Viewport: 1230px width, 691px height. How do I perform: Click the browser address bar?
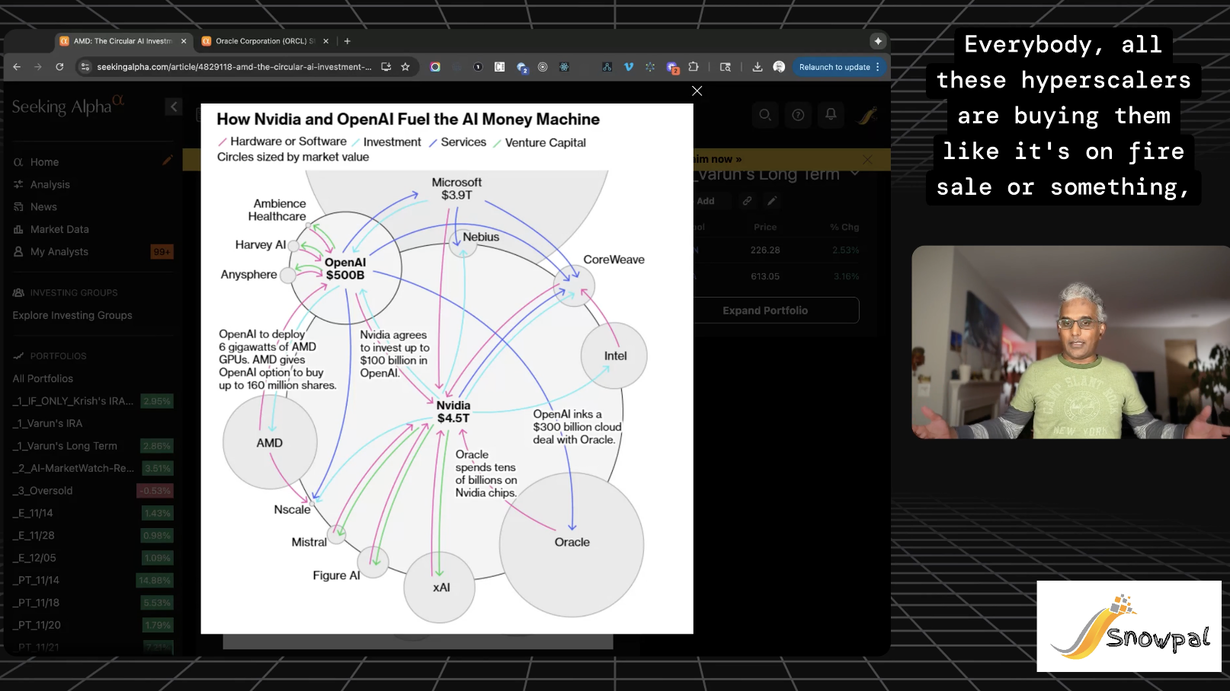[234, 67]
